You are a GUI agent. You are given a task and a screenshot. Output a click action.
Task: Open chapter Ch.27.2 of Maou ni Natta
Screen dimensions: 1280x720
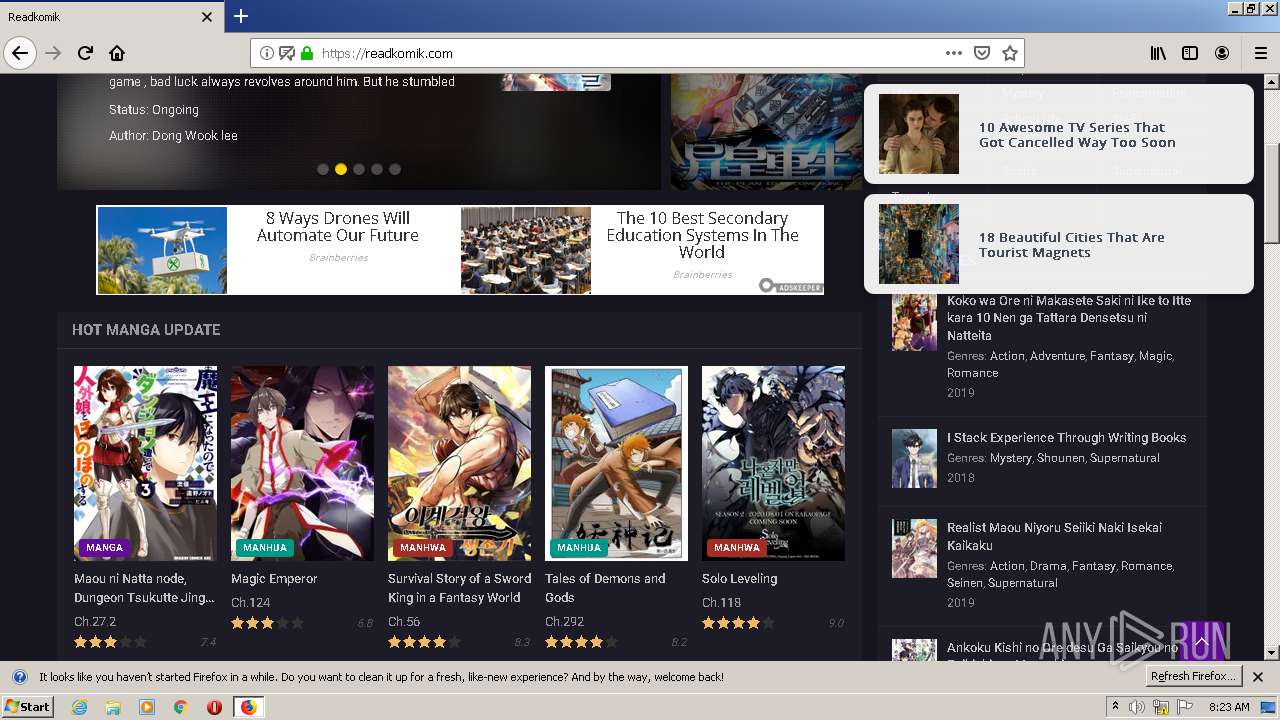[95, 622]
